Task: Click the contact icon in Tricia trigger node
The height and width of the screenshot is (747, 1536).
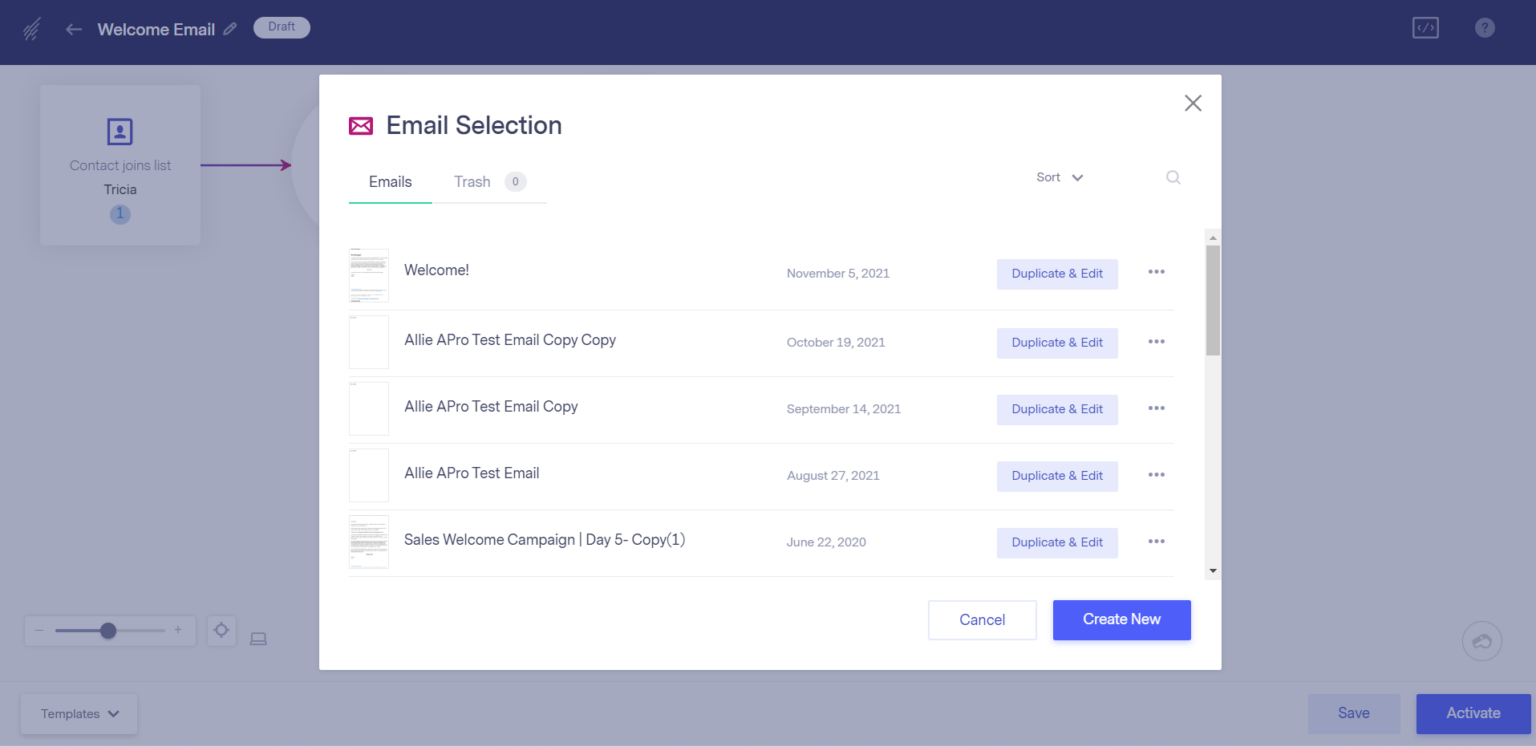Action: [119, 131]
